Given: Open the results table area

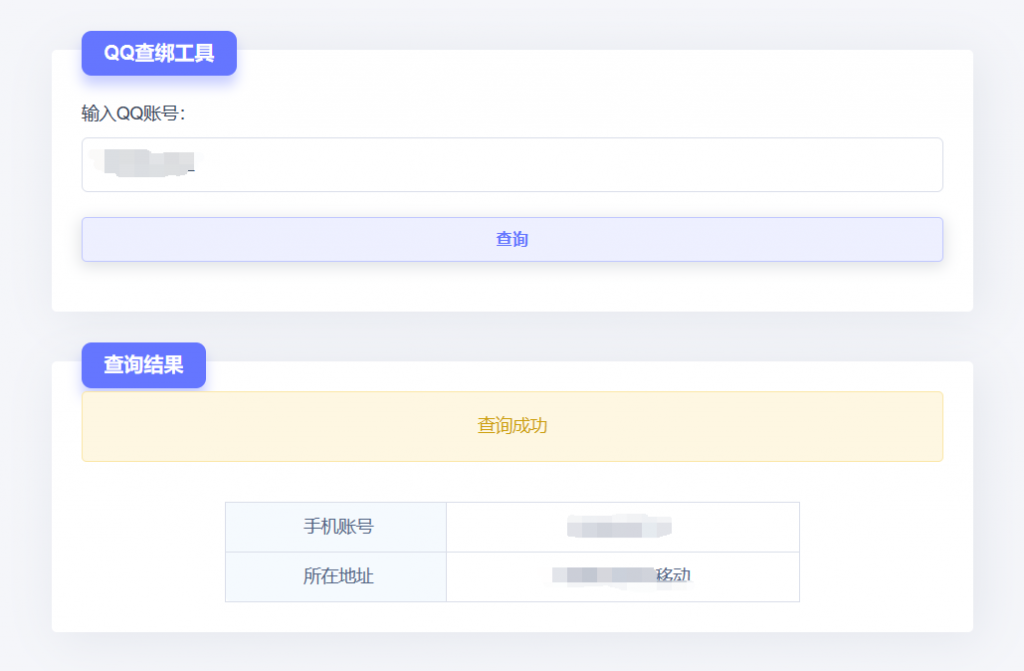Looking at the screenshot, I should (x=512, y=551).
